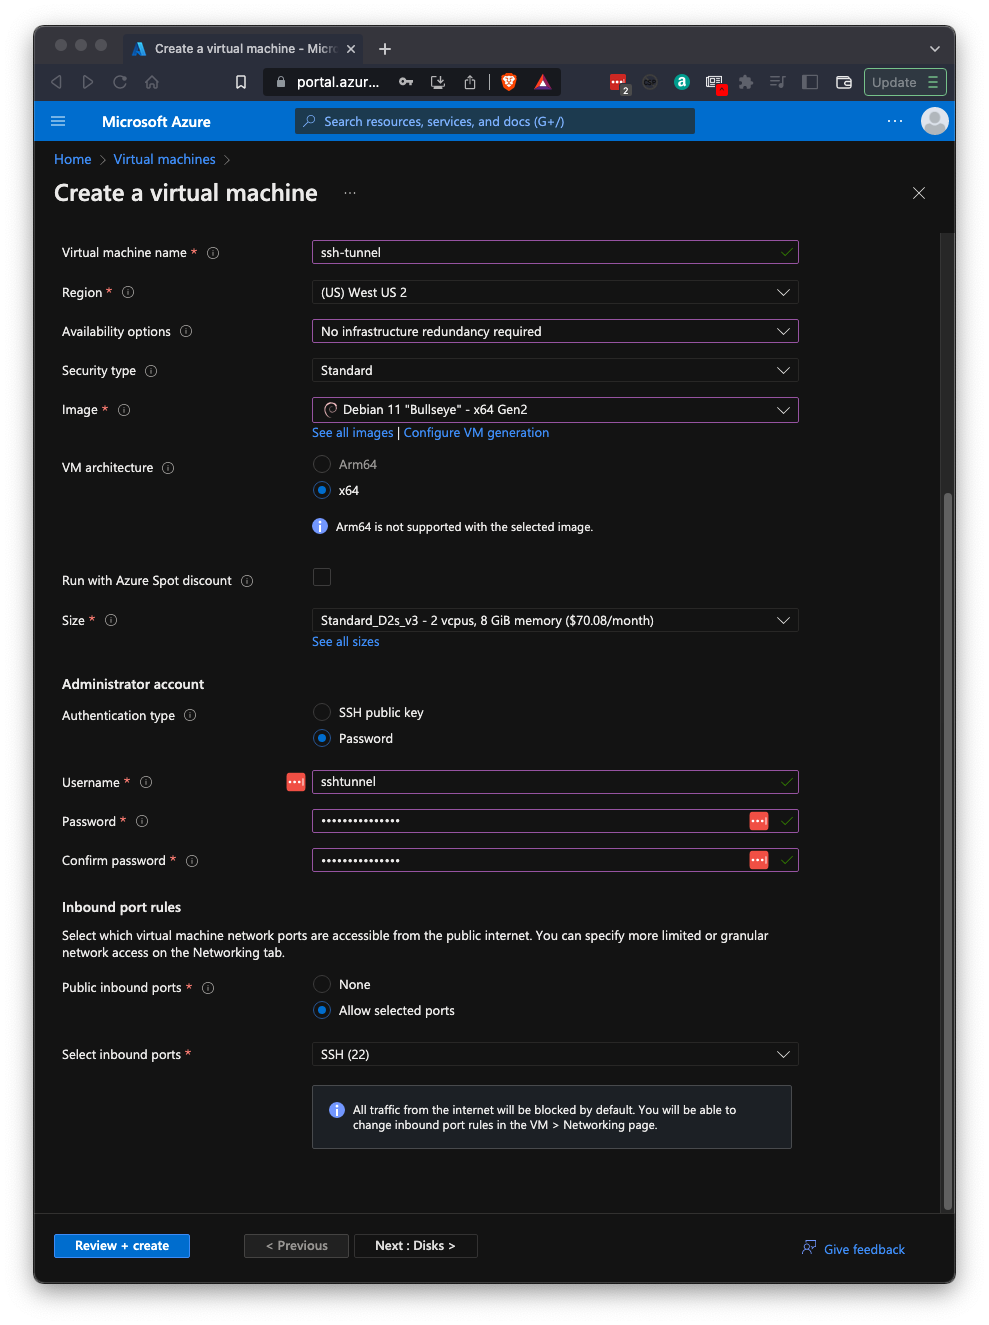The height and width of the screenshot is (1325, 989).
Task: Click info icon next to Region
Action: [128, 292]
